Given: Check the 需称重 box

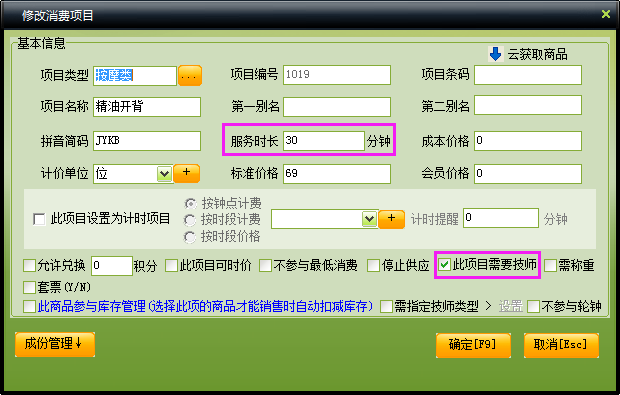Looking at the screenshot, I should tap(550, 265).
